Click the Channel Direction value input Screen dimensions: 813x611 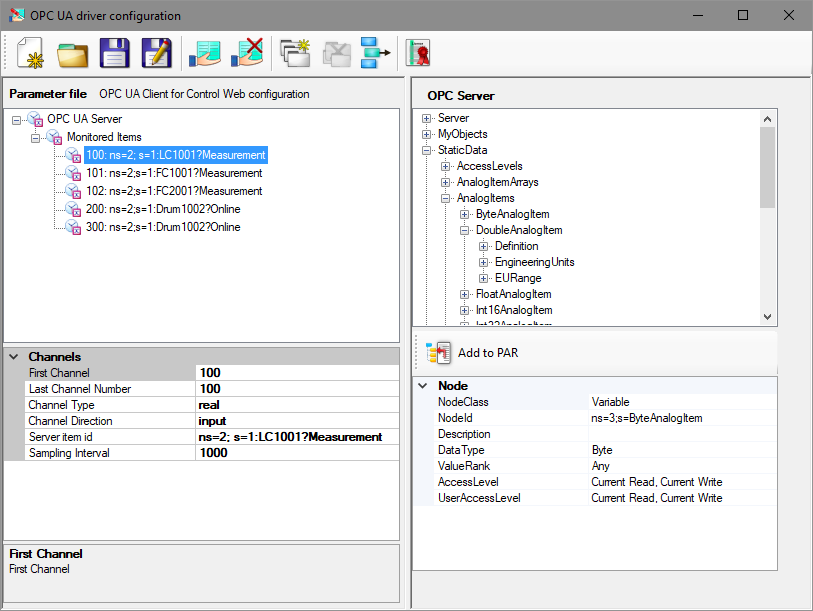[x=297, y=421]
